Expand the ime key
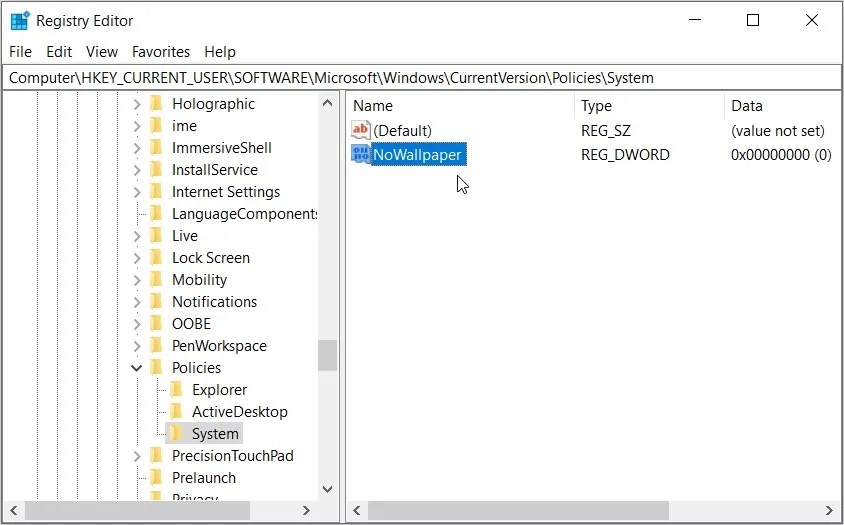The width and height of the screenshot is (844, 525). (x=137, y=126)
